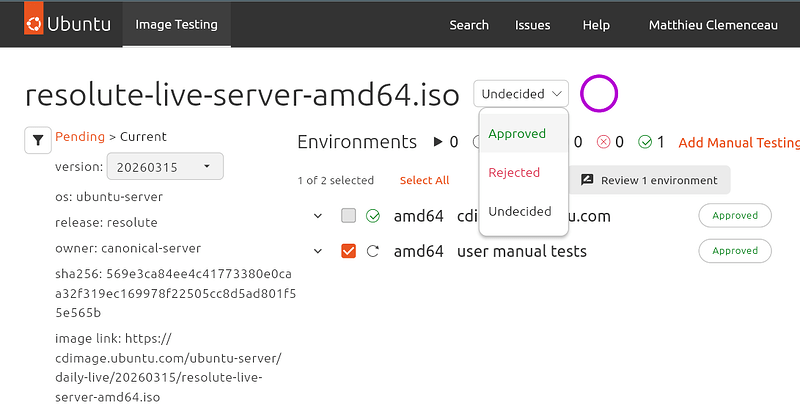Open the filter funnel icon button

pyautogui.click(x=38, y=140)
